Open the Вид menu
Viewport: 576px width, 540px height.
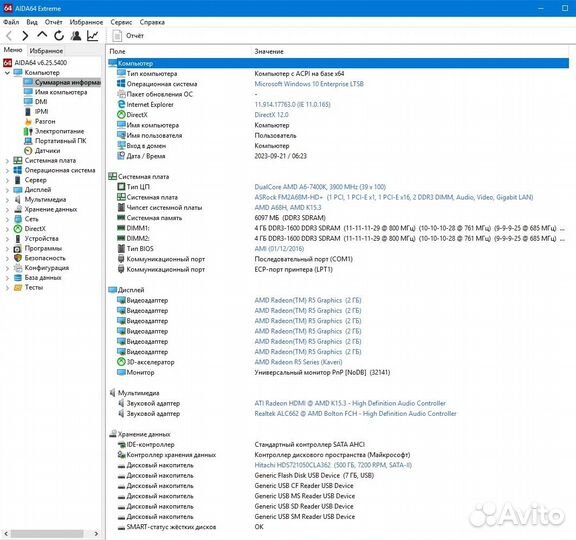[32, 22]
